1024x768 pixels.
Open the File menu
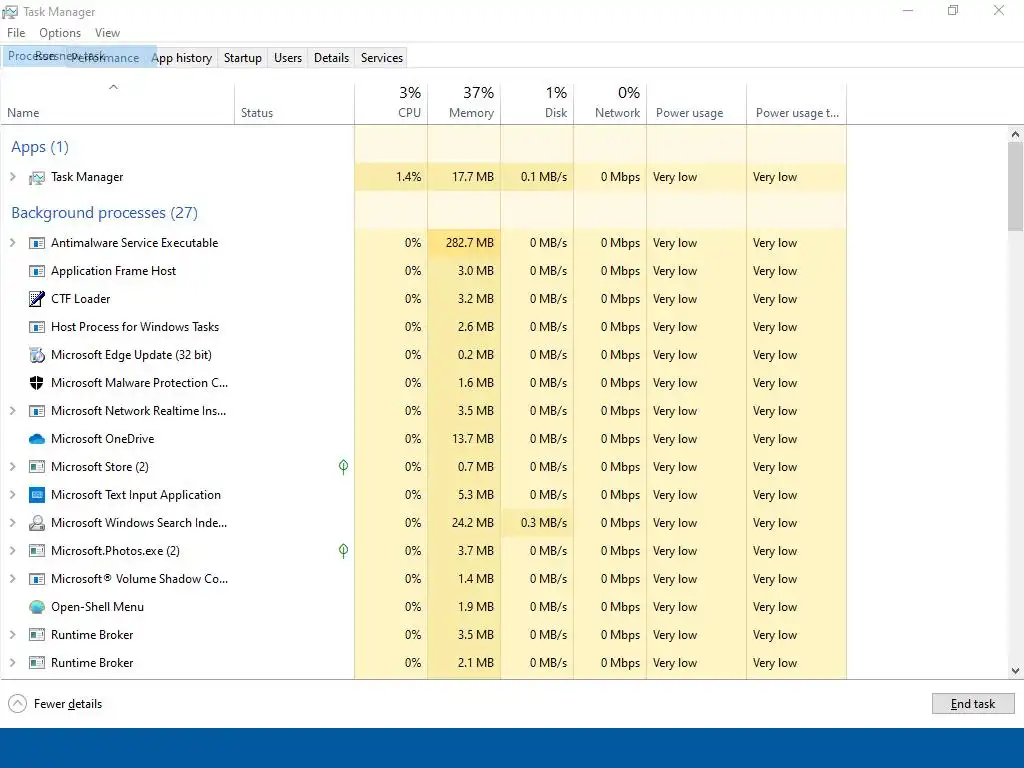click(x=16, y=33)
